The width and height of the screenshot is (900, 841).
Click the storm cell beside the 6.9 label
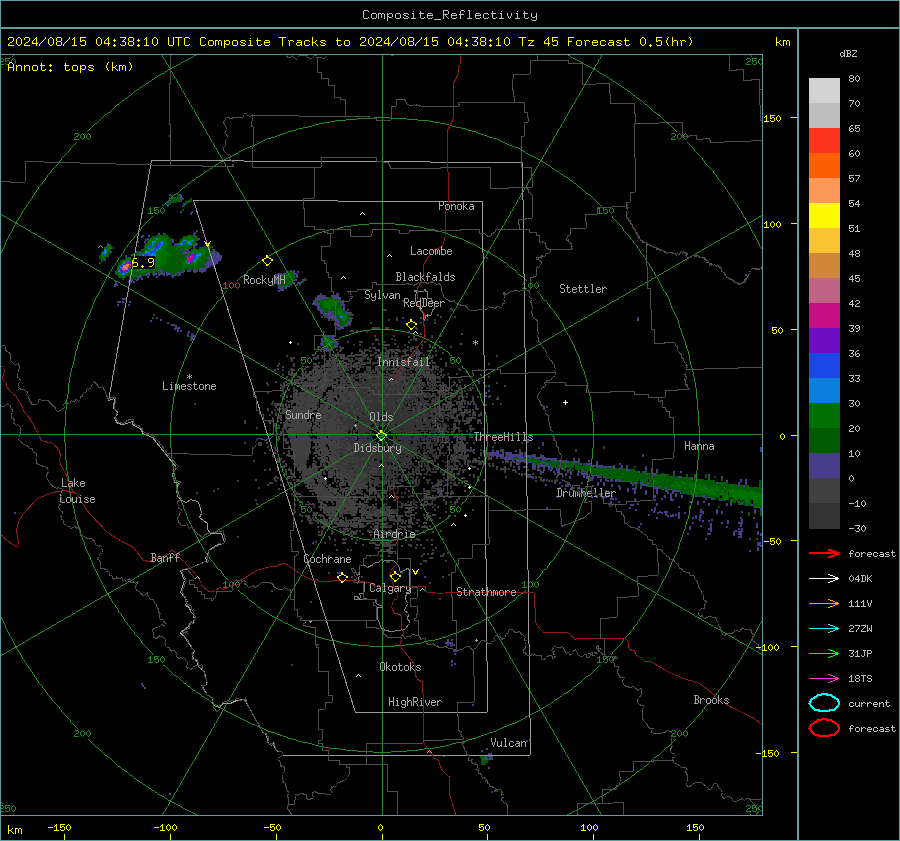pos(125,267)
